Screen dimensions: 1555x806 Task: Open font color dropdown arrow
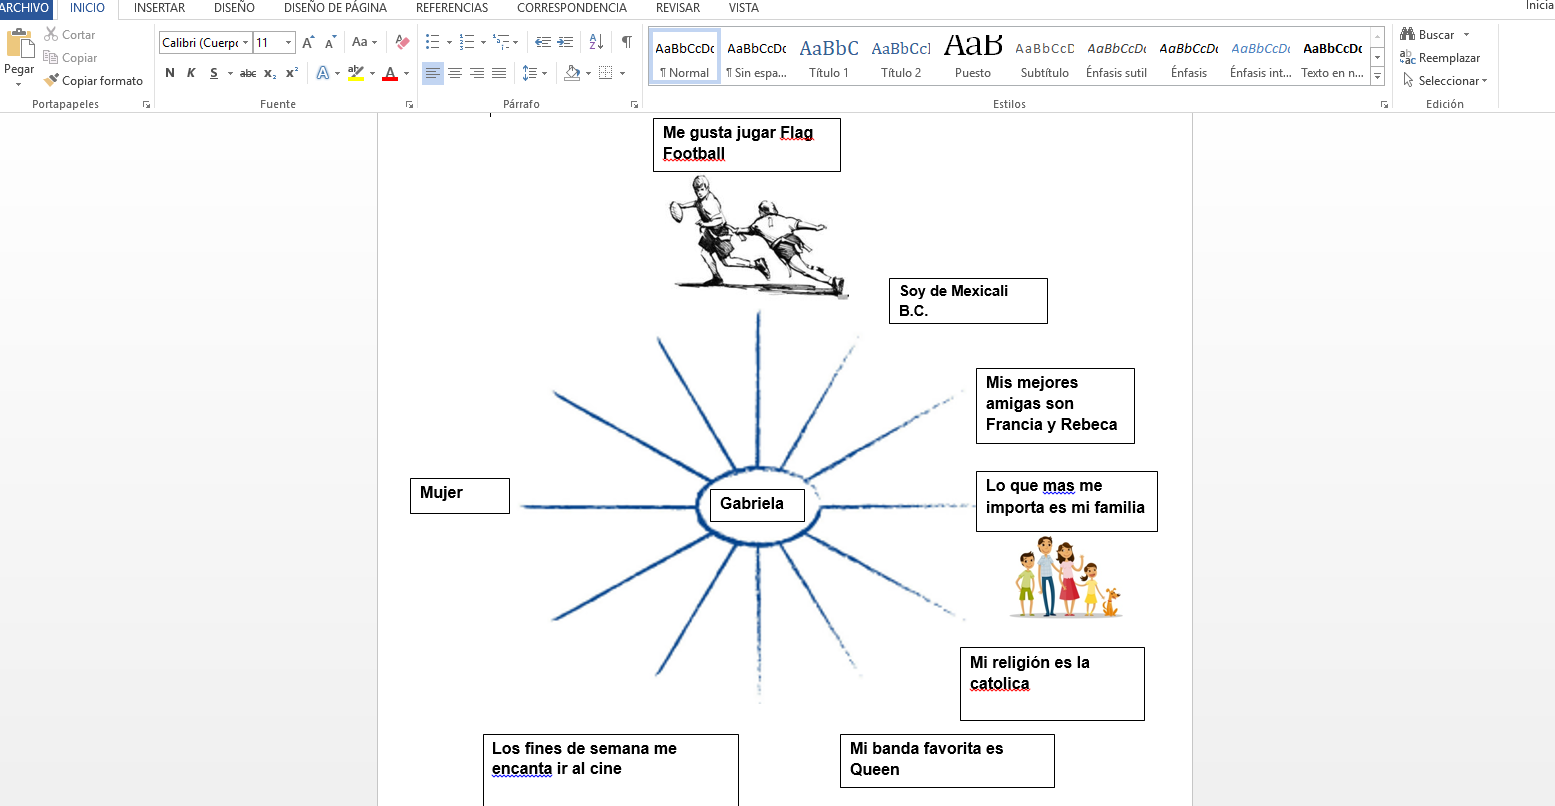tap(406, 73)
